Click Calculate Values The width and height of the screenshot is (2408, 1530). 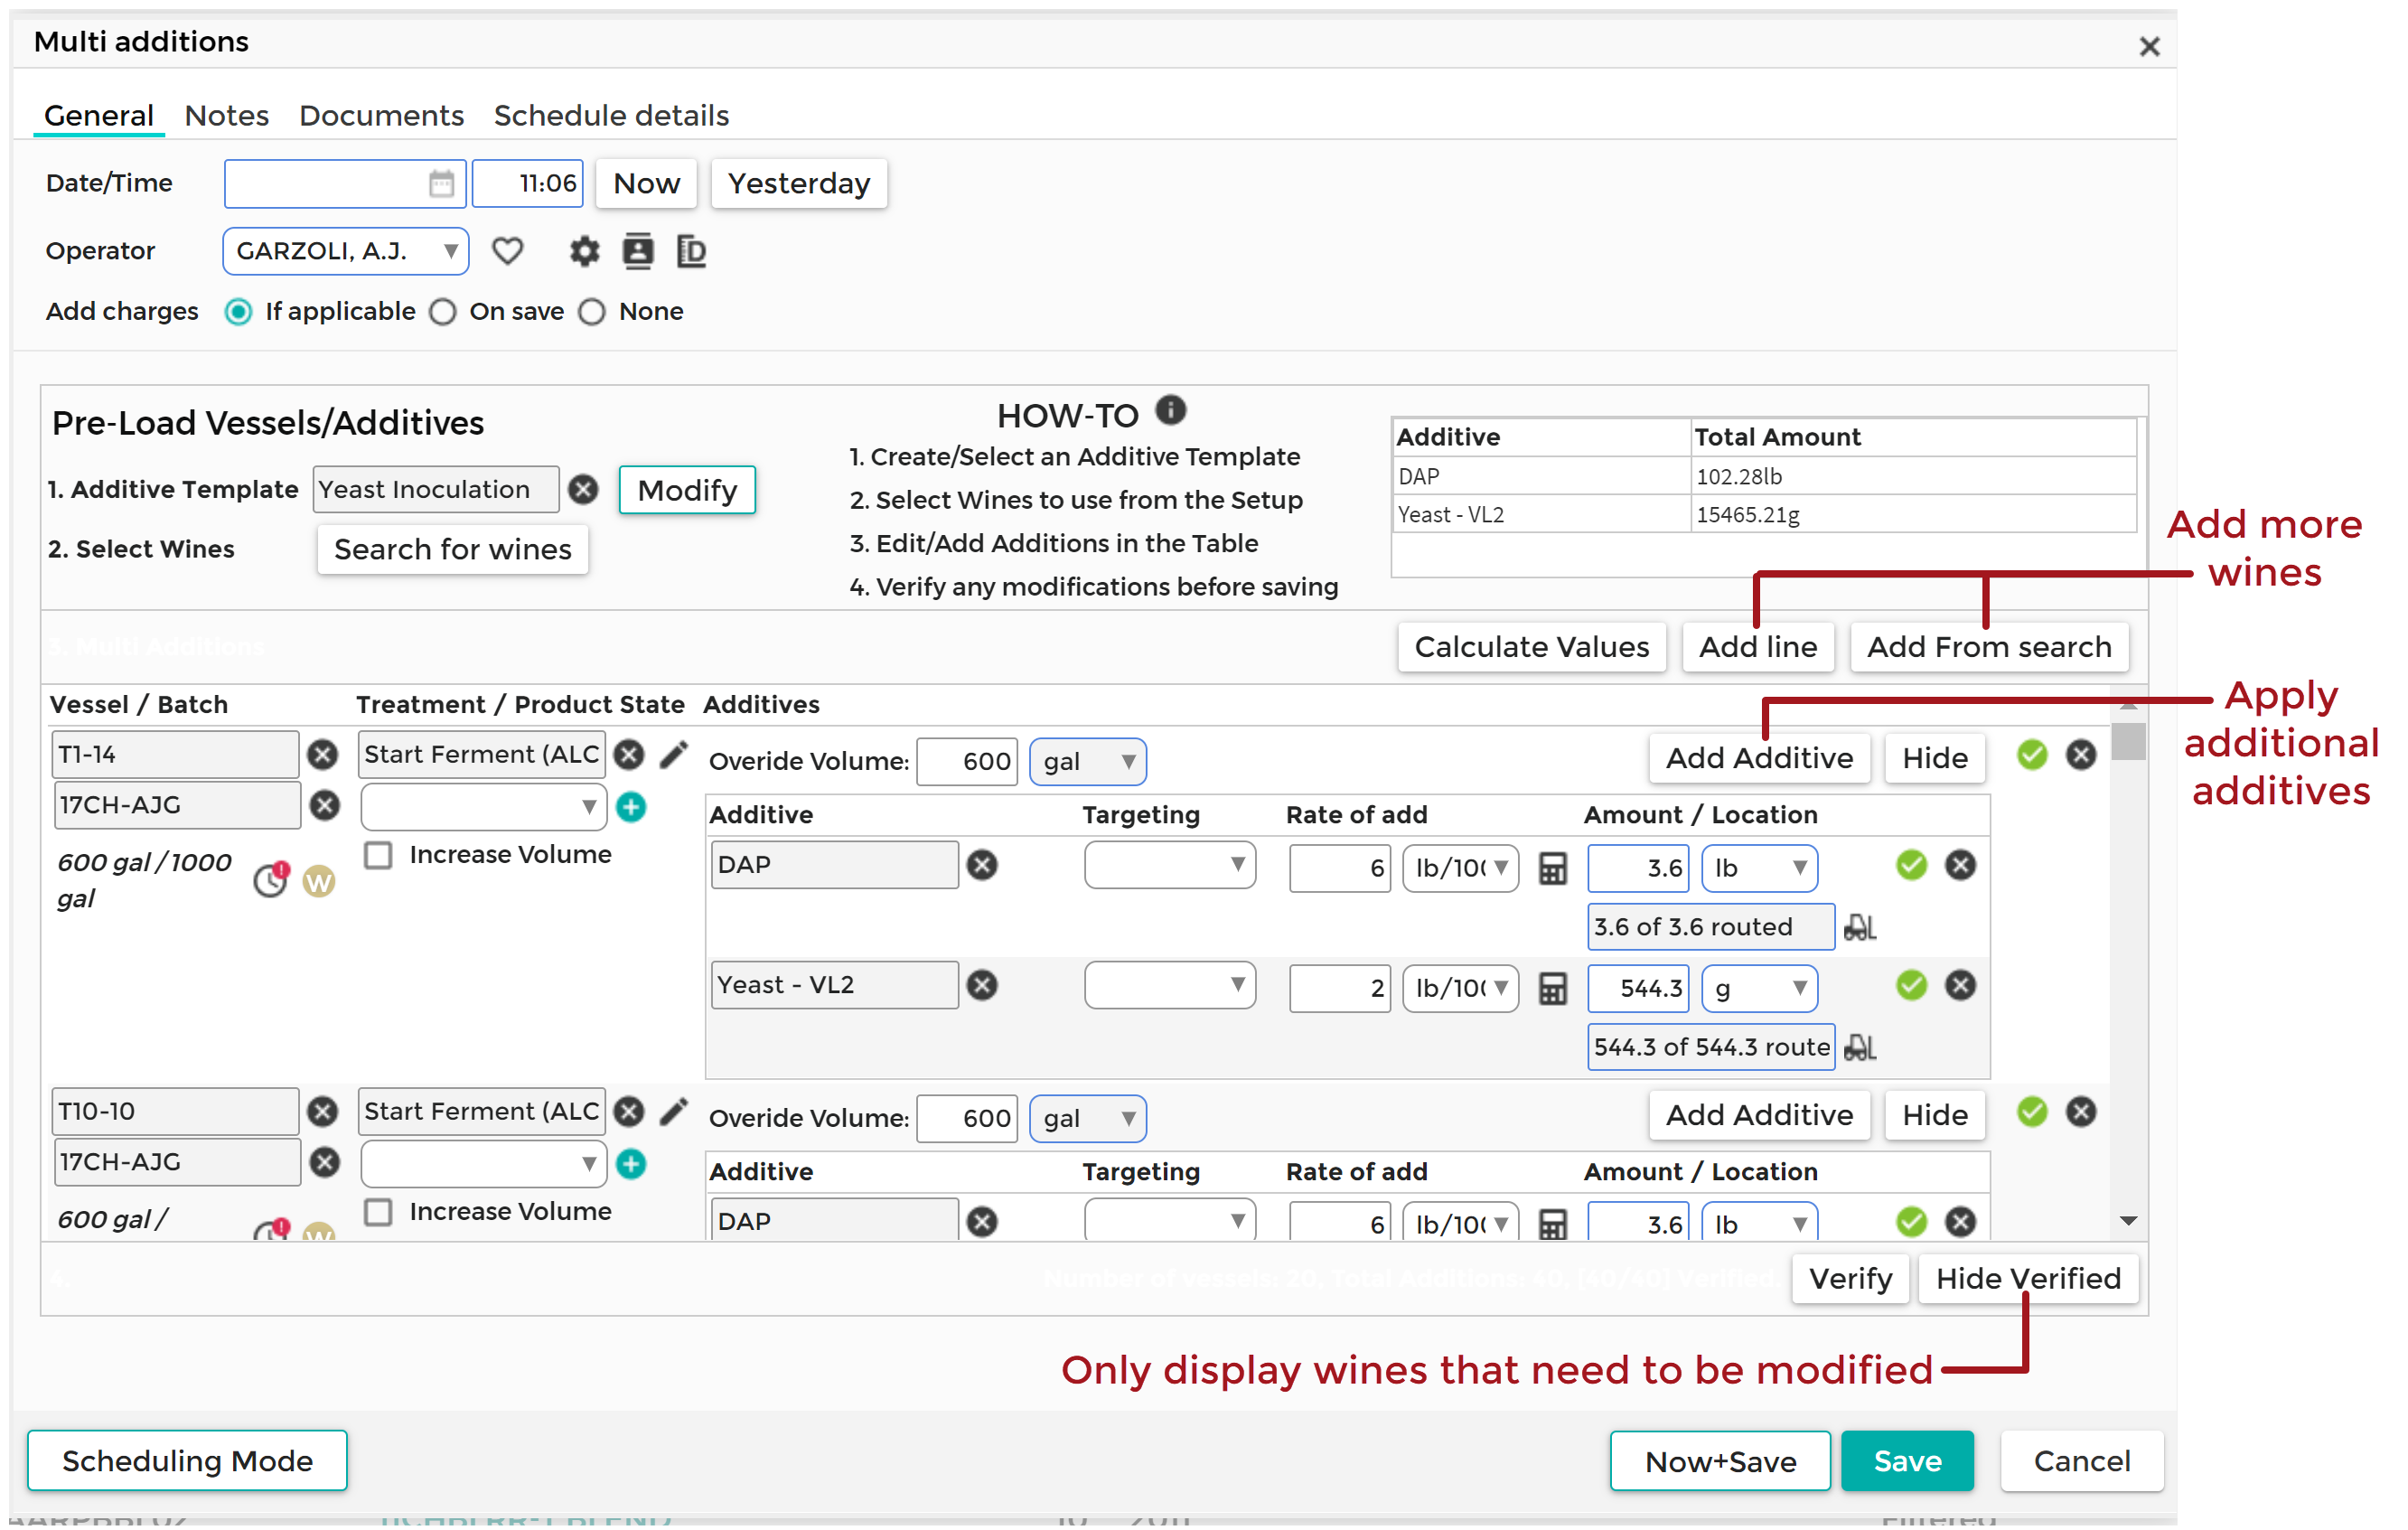(1532, 647)
